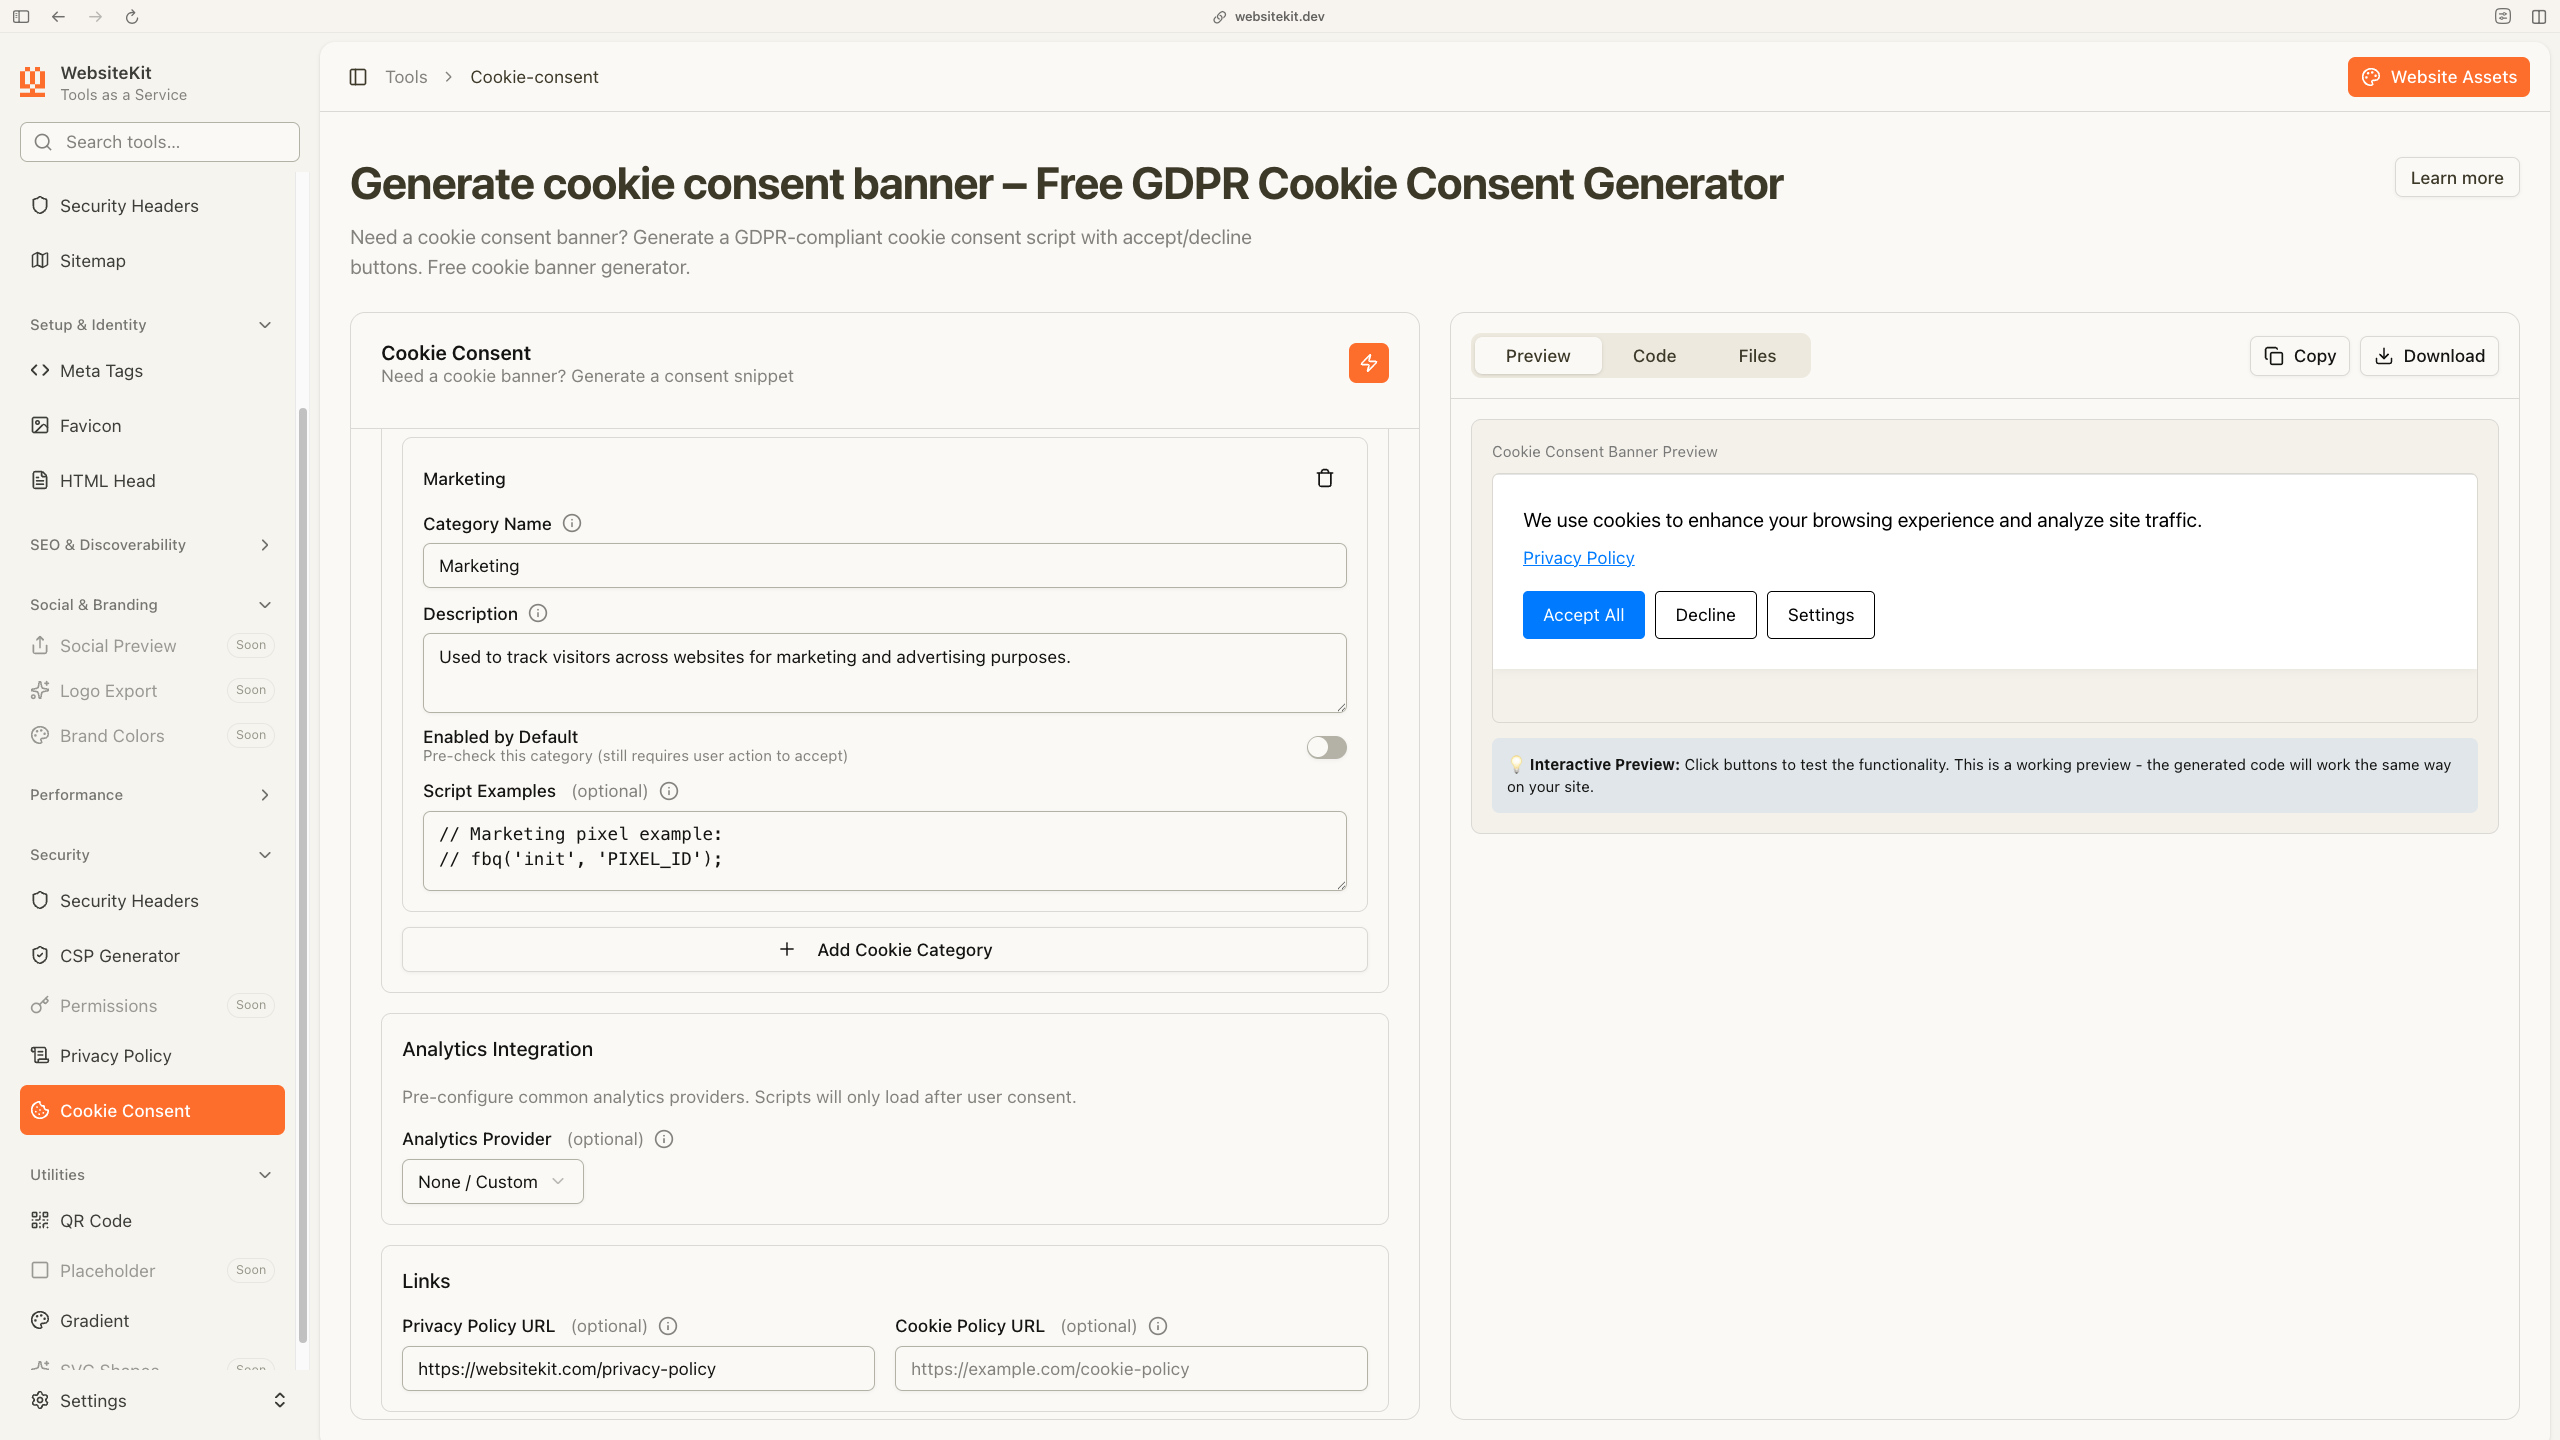The image size is (2560, 1440).
Task: Open the HTML Head tool
Action: 105,480
